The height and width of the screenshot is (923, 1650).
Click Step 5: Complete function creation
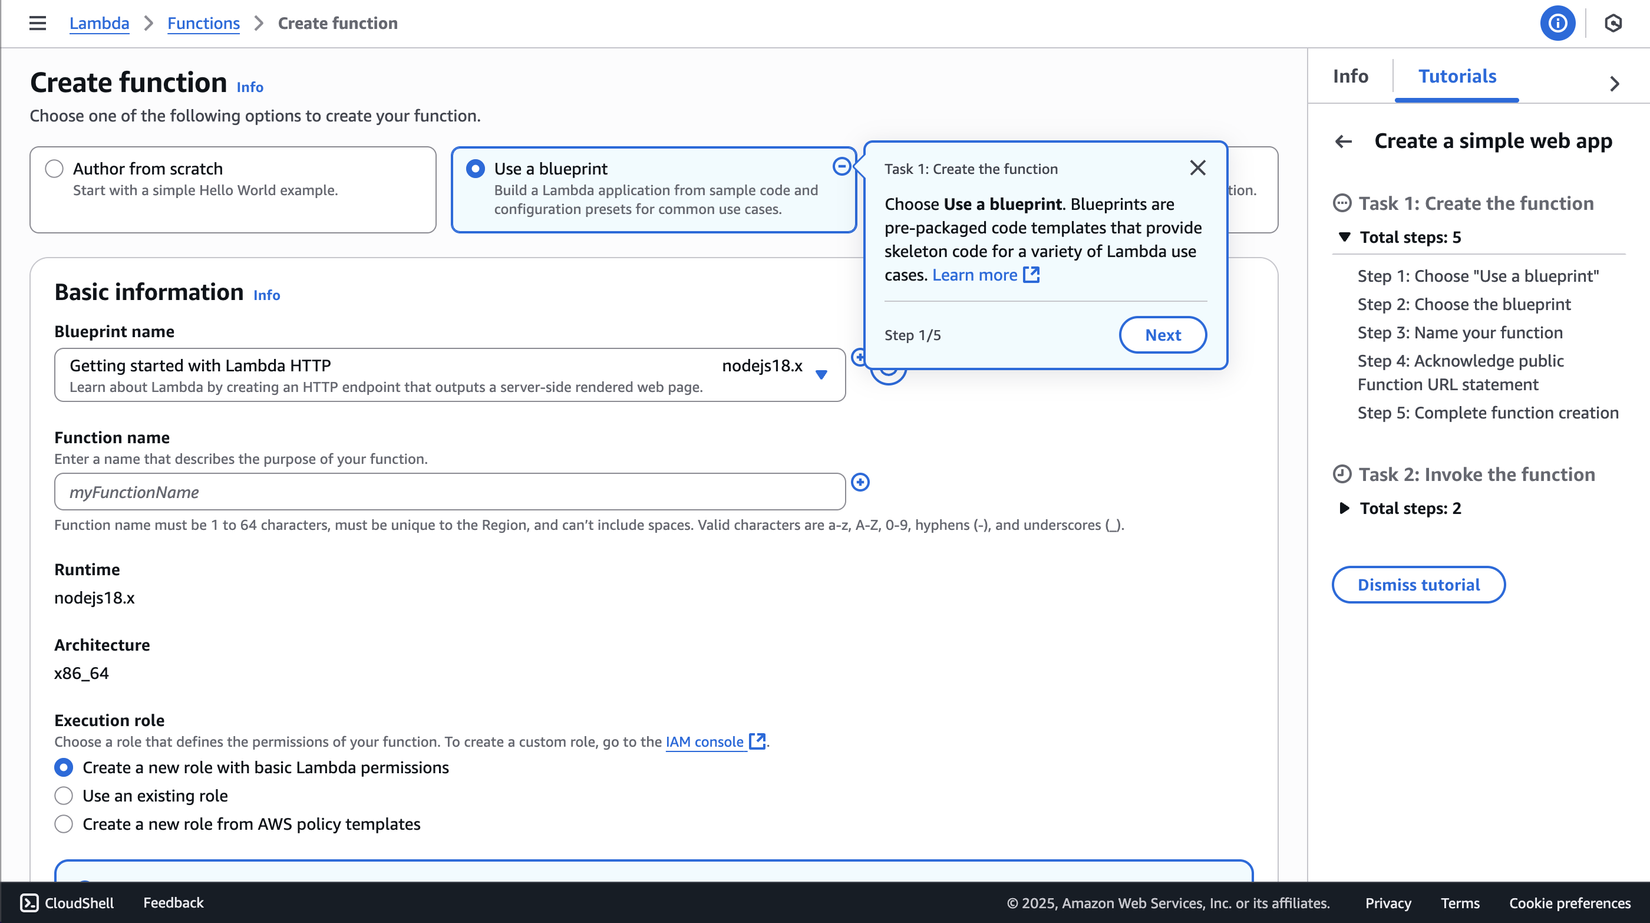point(1488,413)
